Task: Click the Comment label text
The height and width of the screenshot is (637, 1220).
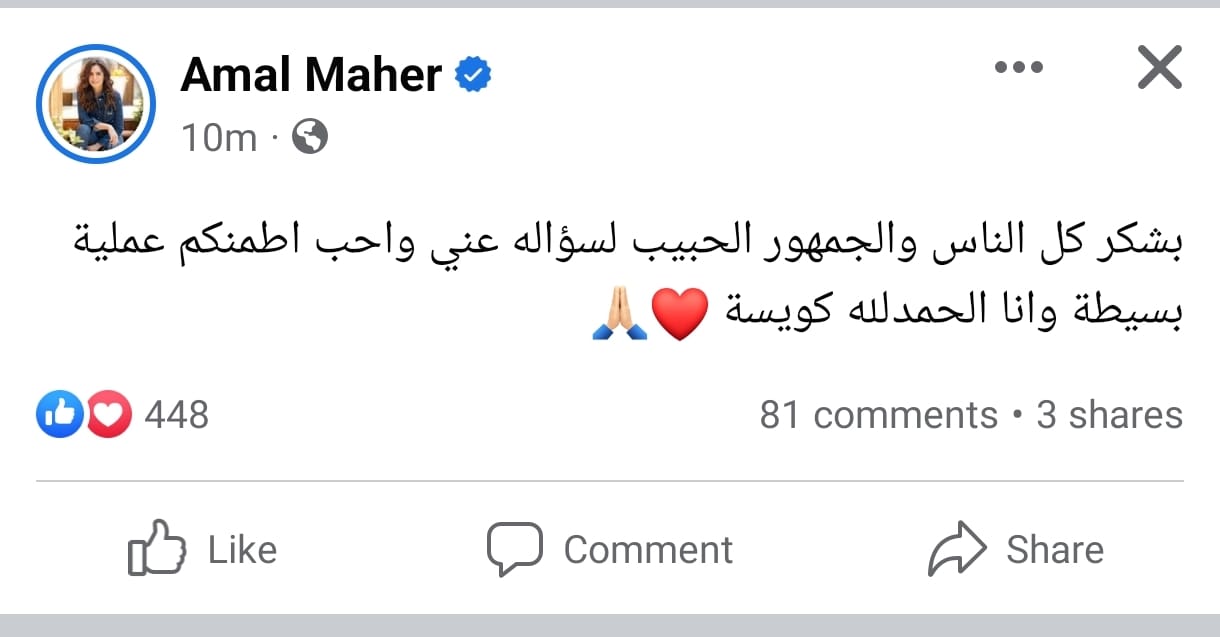Action: [648, 550]
